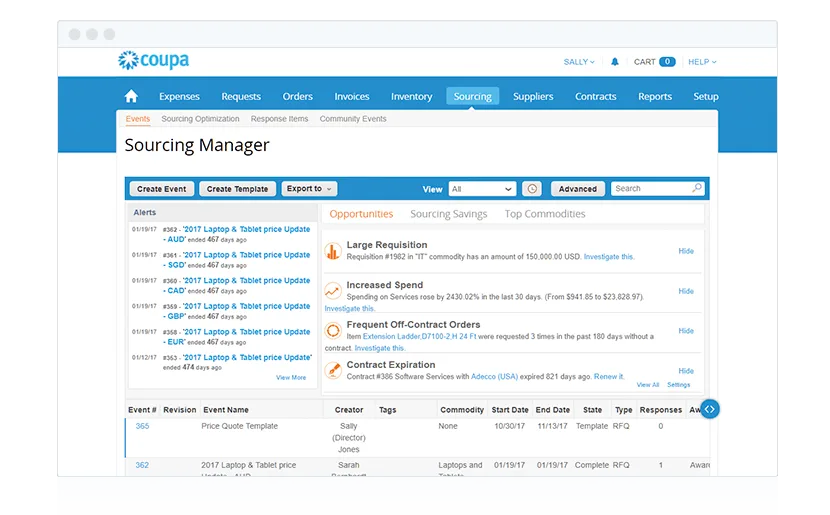Screen dimensions: 830x515
Task: Open the SALLY user dropdown
Action: pyautogui.click(x=579, y=62)
